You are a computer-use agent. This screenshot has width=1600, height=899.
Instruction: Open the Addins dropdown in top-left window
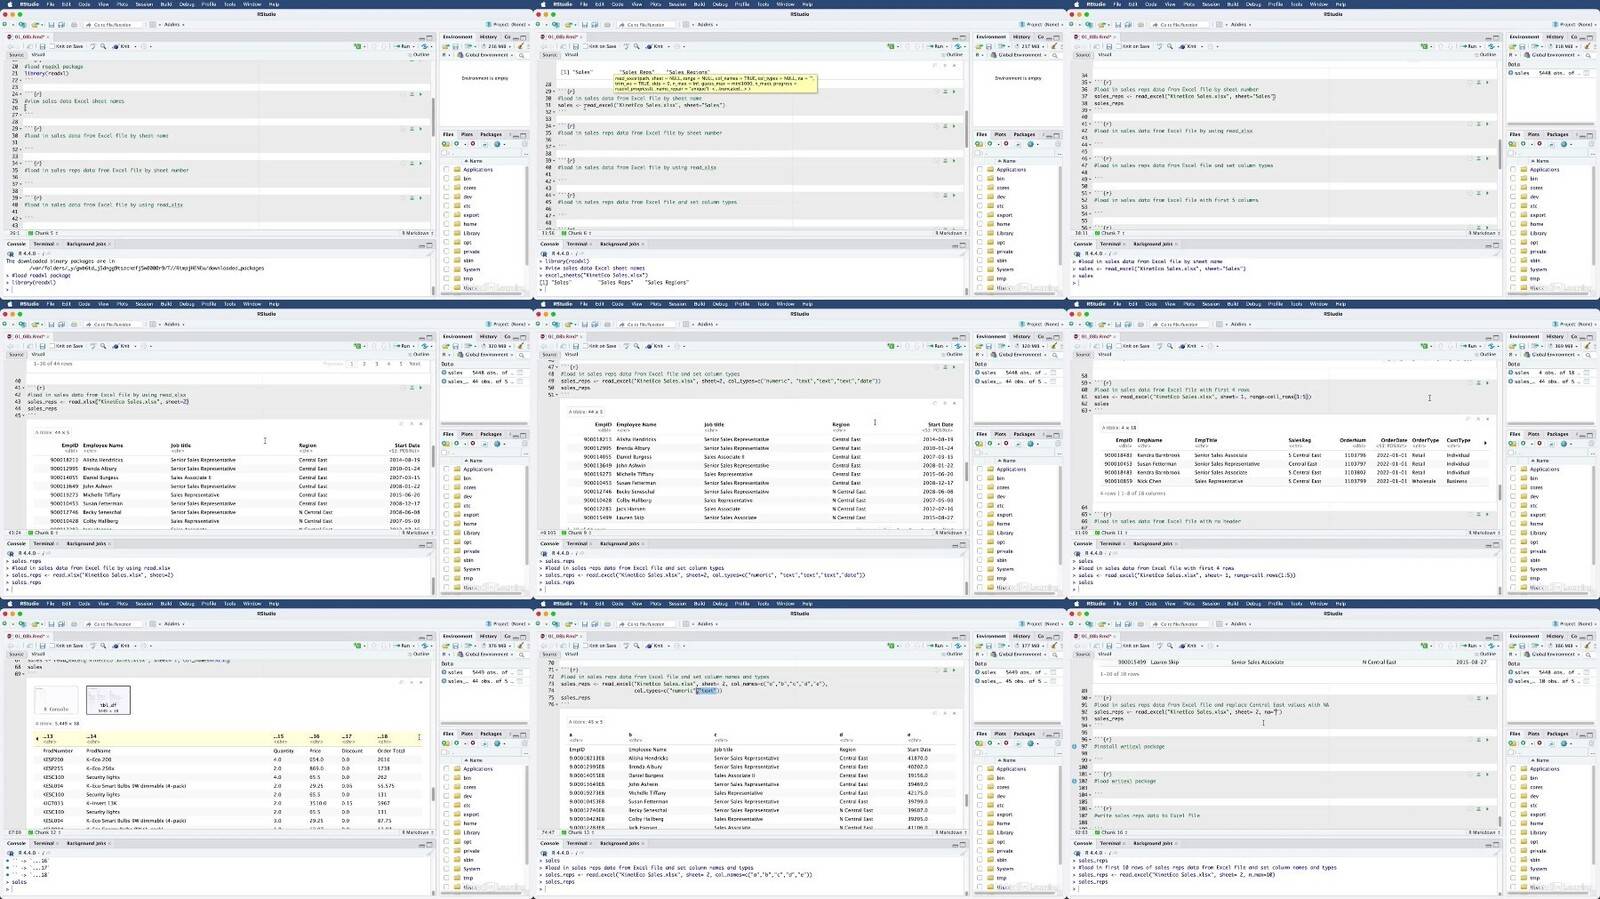tap(174, 24)
